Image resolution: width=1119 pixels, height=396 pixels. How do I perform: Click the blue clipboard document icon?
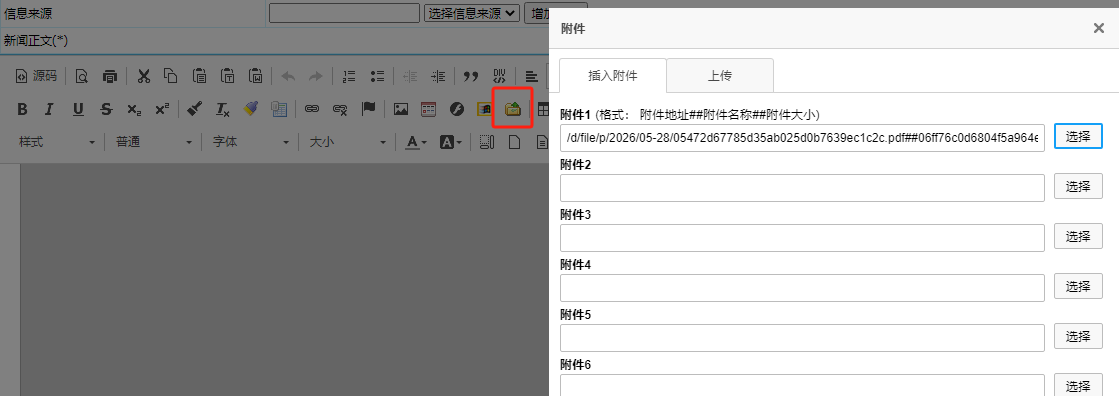(x=279, y=109)
